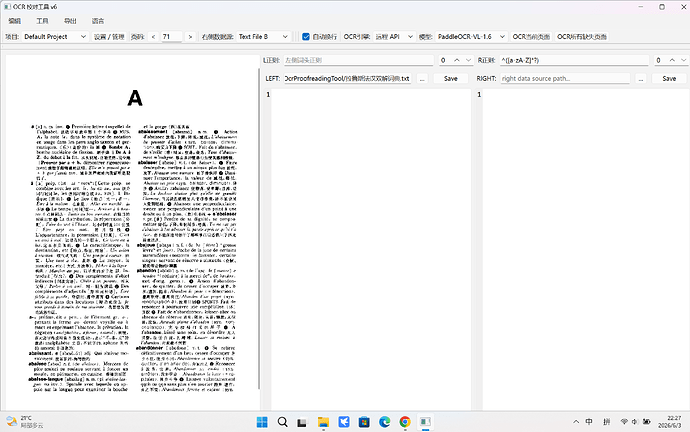Decrease the L正则 counter with the down arrow
Image resolution: width=690 pixels, height=432 pixels.
[468, 60]
